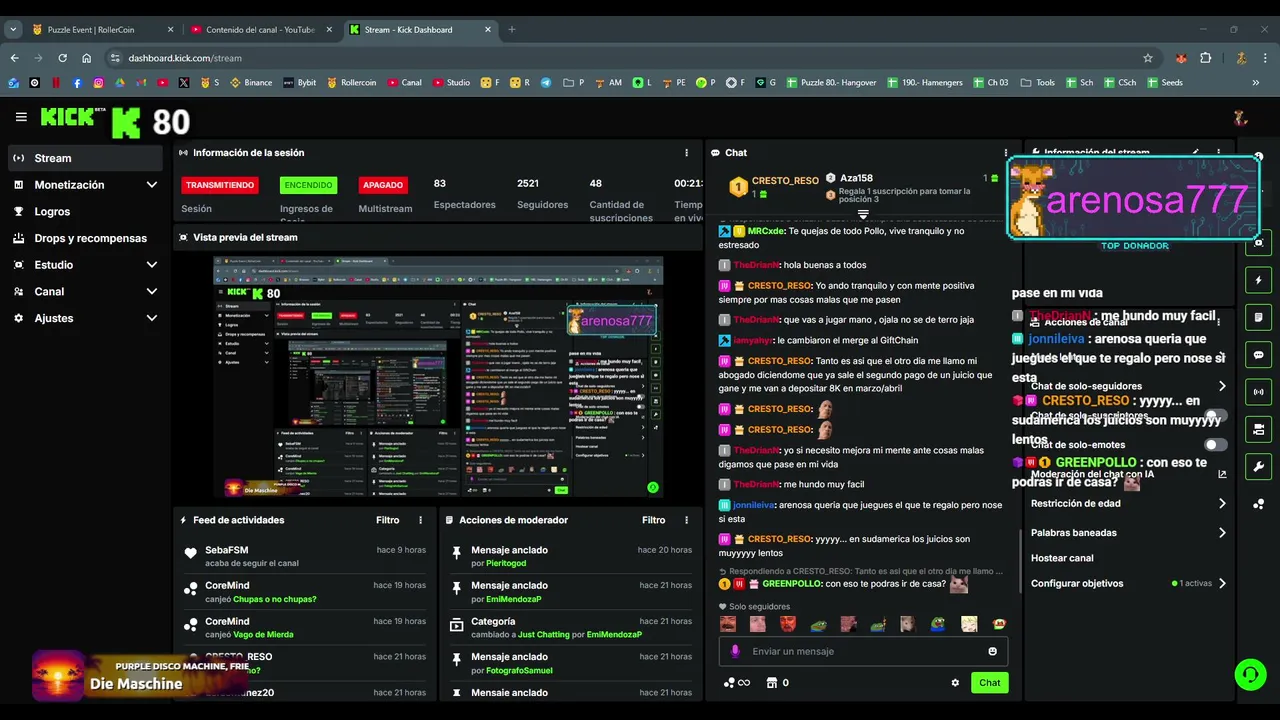Click MRCxde username in chat
Image resolution: width=1280 pixels, height=720 pixels.
pyautogui.click(x=766, y=231)
